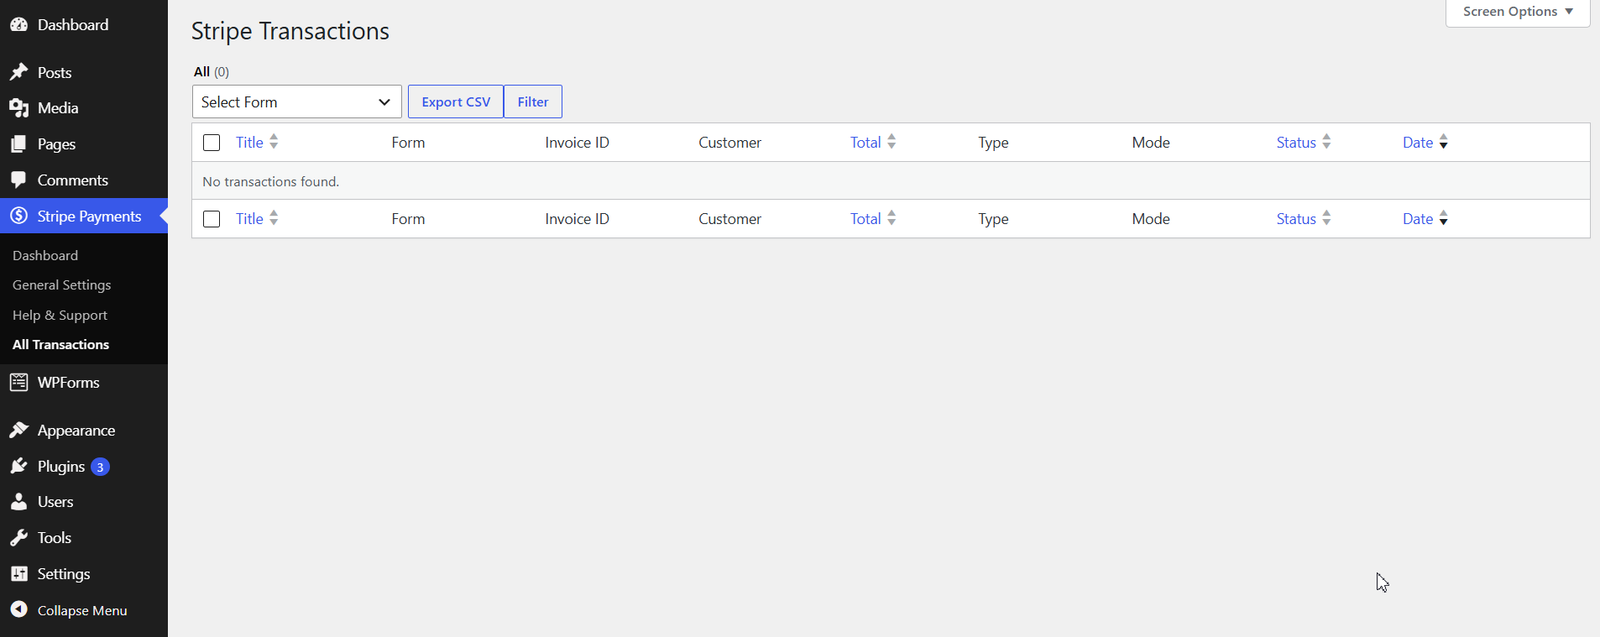Click the Export CSV button
The width and height of the screenshot is (1600, 637).
[x=456, y=102]
